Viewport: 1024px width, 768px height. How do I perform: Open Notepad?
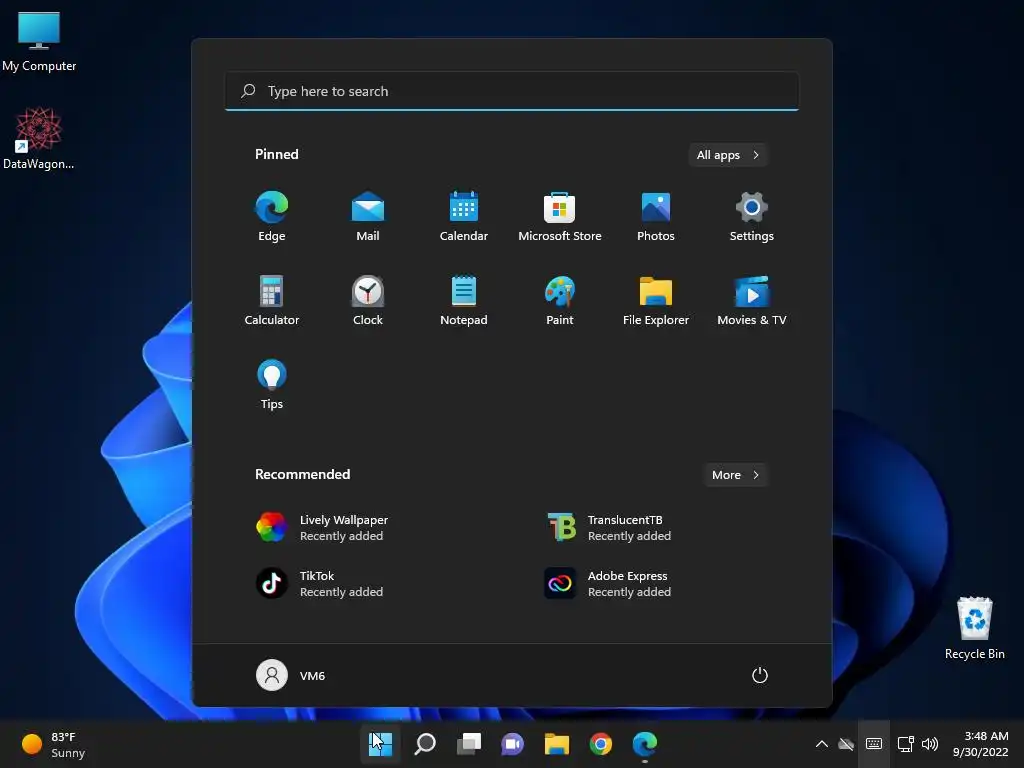click(x=464, y=300)
